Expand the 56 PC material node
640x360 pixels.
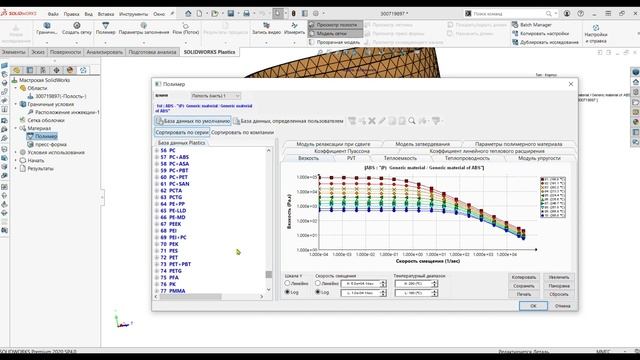157,150
